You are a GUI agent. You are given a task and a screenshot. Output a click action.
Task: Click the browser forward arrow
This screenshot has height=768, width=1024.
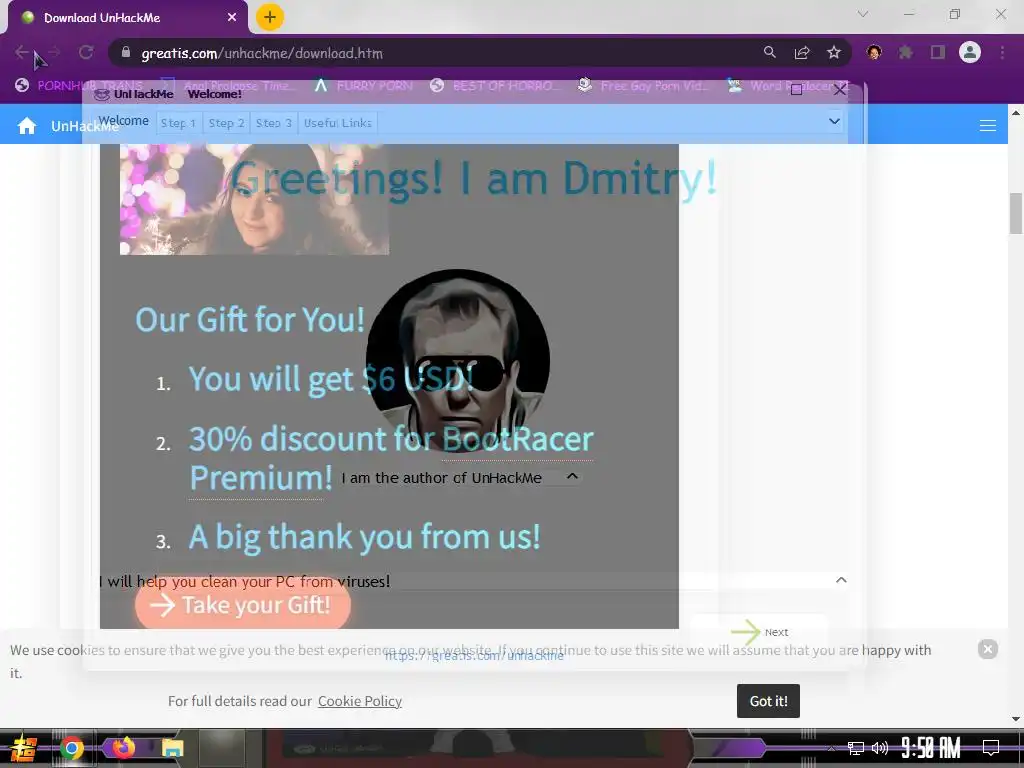click(54, 52)
